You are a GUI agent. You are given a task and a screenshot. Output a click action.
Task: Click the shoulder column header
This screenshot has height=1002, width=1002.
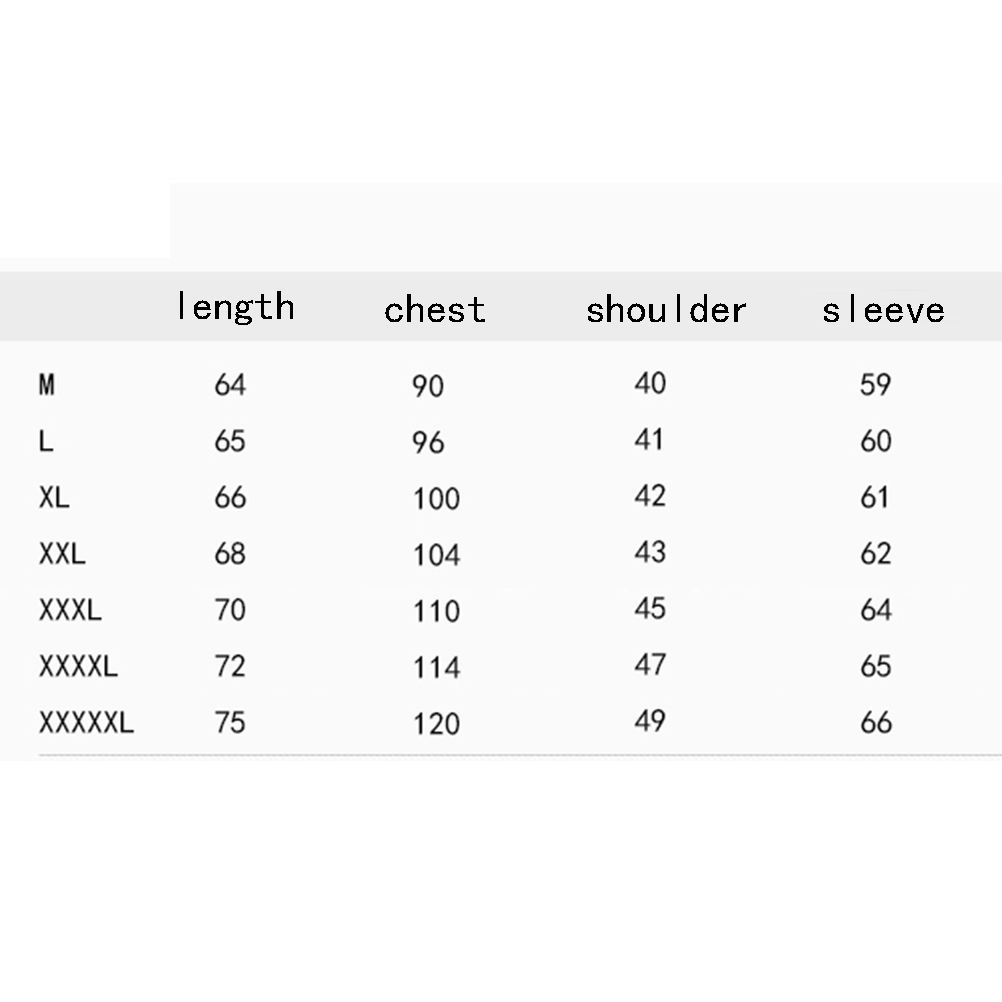click(x=666, y=309)
